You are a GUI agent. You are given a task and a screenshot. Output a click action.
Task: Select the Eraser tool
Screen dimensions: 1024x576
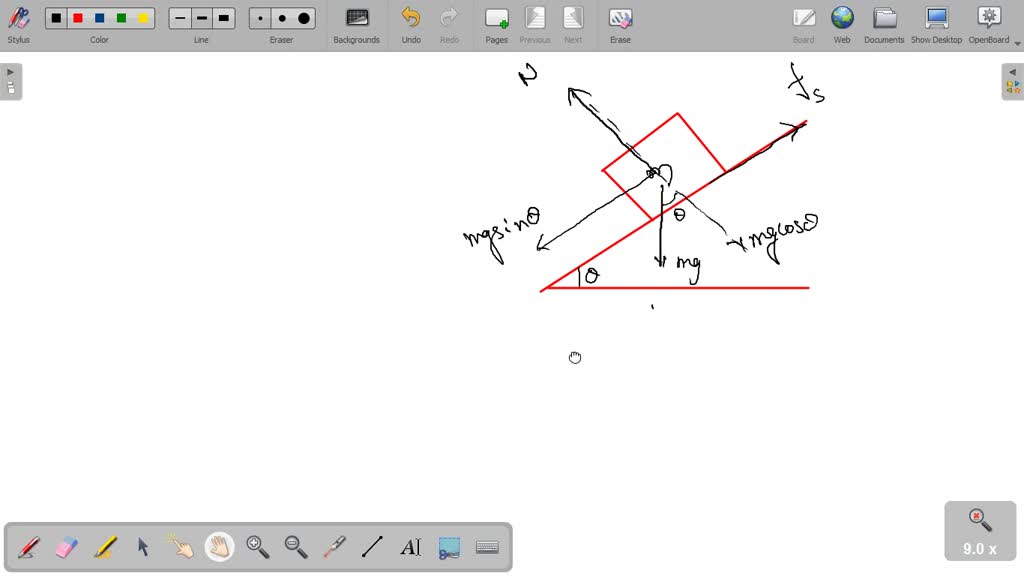[x=67, y=547]
